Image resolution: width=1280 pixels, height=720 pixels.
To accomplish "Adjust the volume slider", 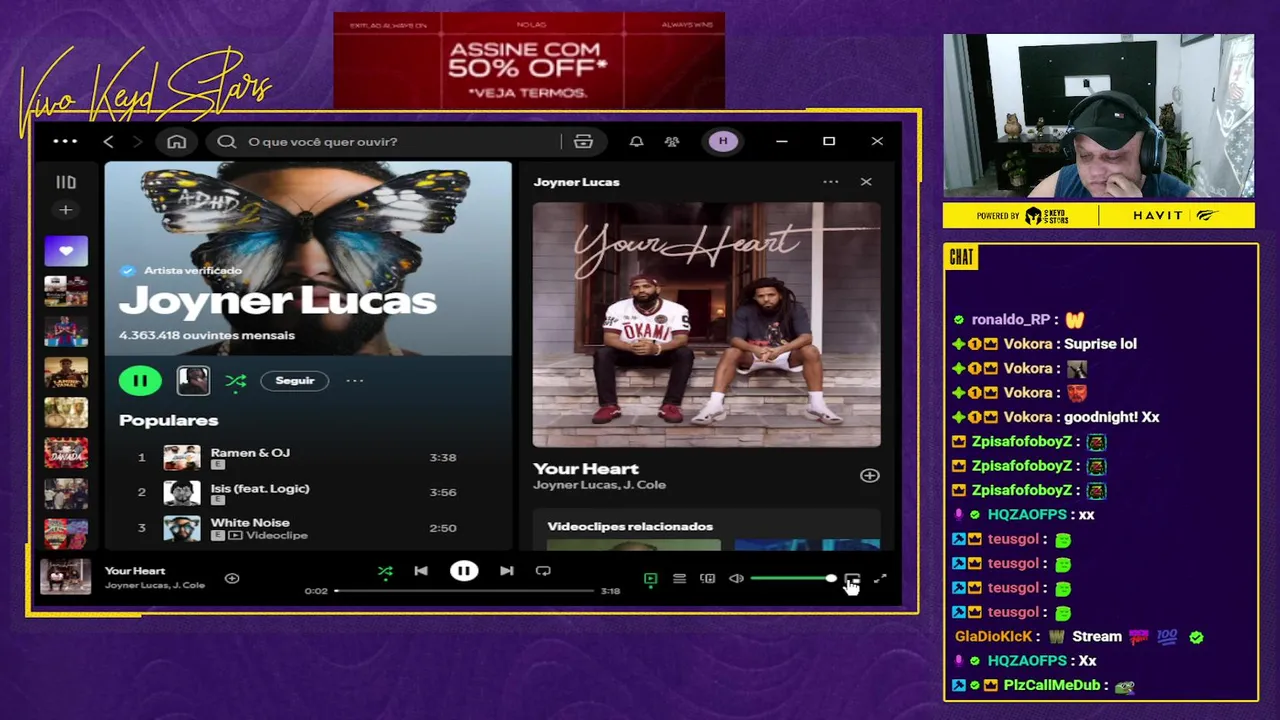I will [x=793, y=579].
